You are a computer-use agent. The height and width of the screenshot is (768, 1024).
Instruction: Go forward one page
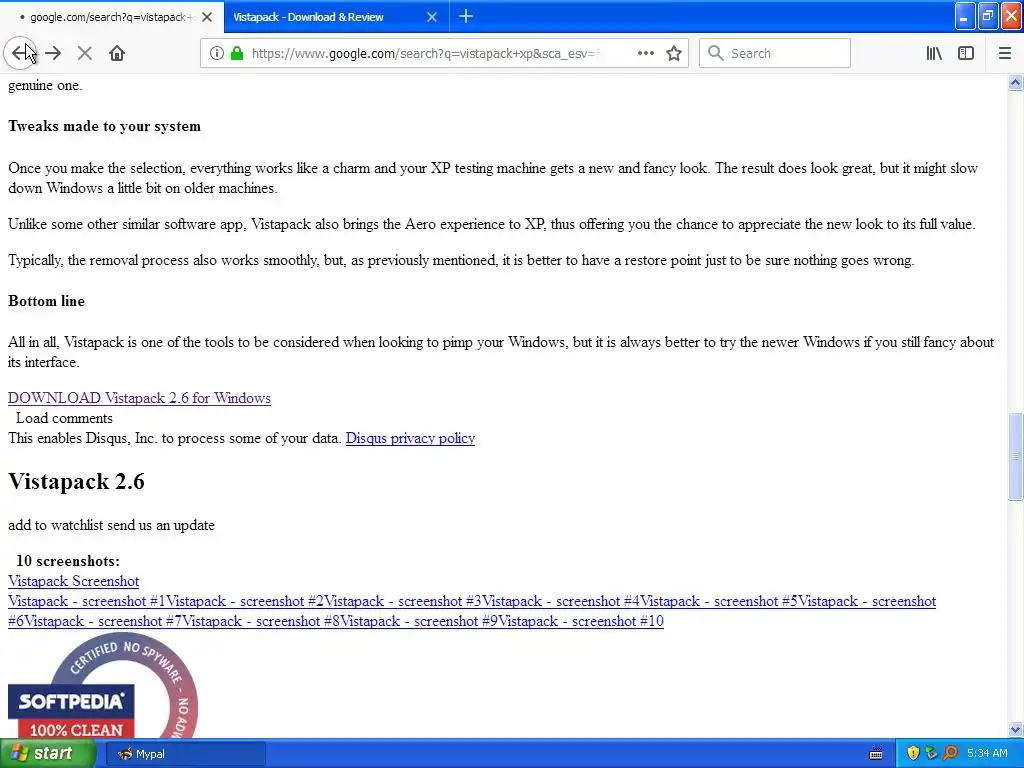(x=54, y=53)
